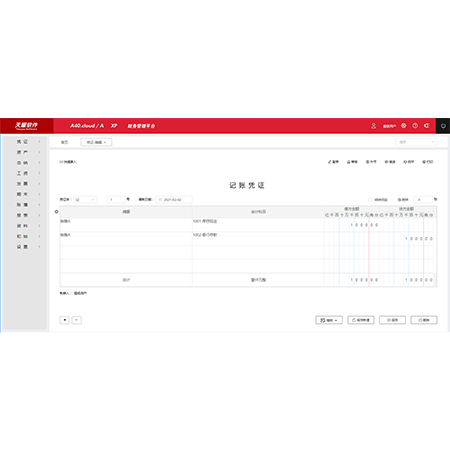
Task: Click the user profile icon in header
Action: click(373, 126)
